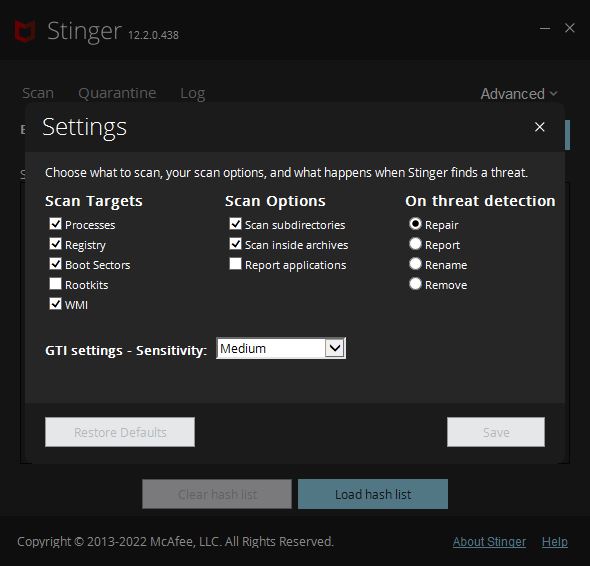Enable the Rootkits checkbox
This screenshot has width=590, height=566.
(x=55, y=284)
